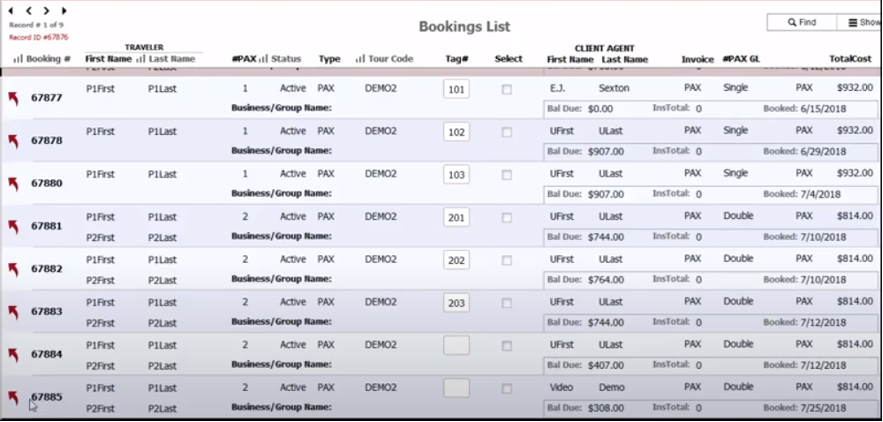Go to next record chevron
Screen dimensions: 883x422
pyautogui.click(x=46, y=11)
